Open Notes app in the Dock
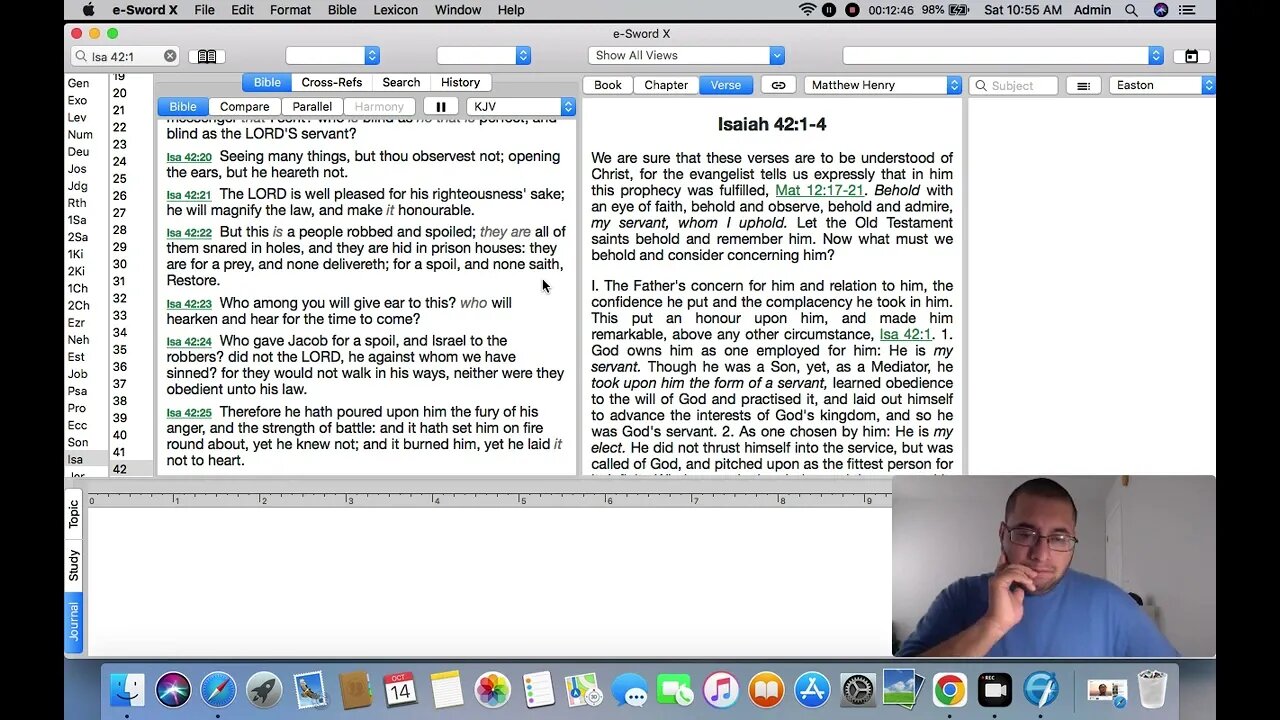 pos(446,690)
